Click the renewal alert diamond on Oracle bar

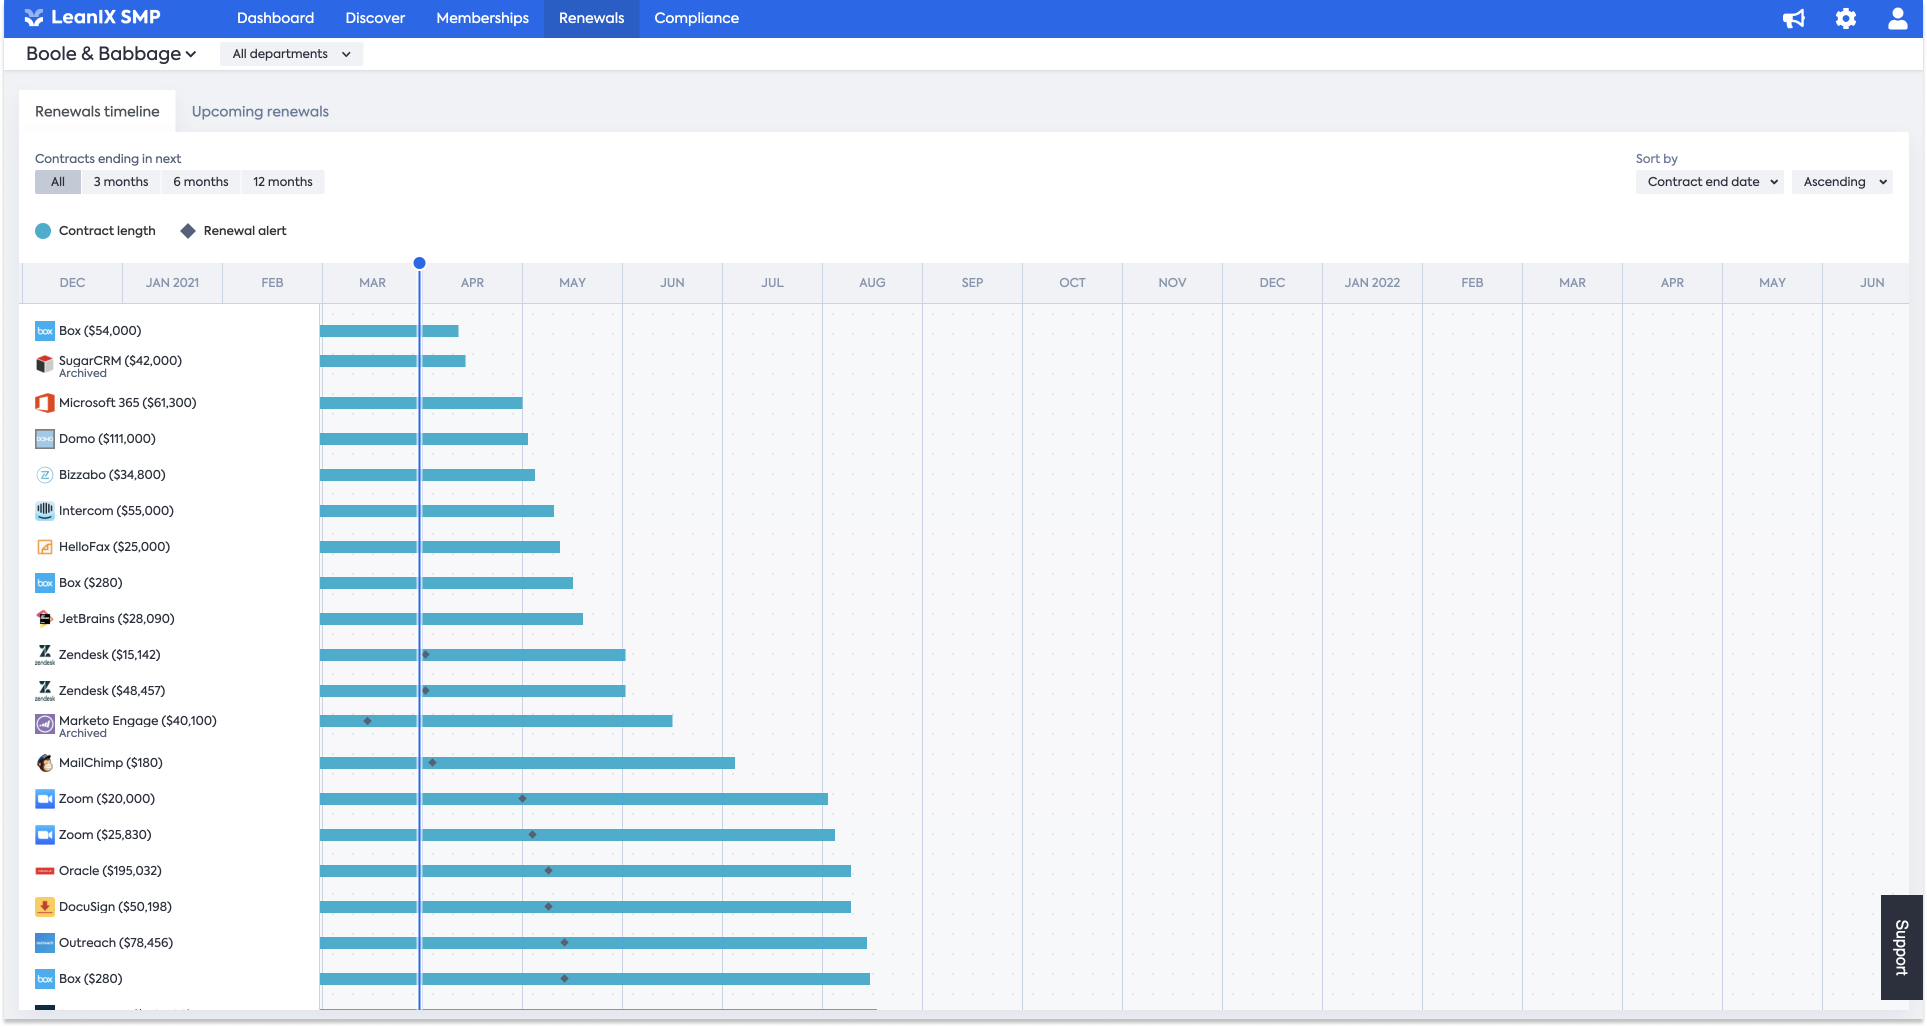coord(548,871)
